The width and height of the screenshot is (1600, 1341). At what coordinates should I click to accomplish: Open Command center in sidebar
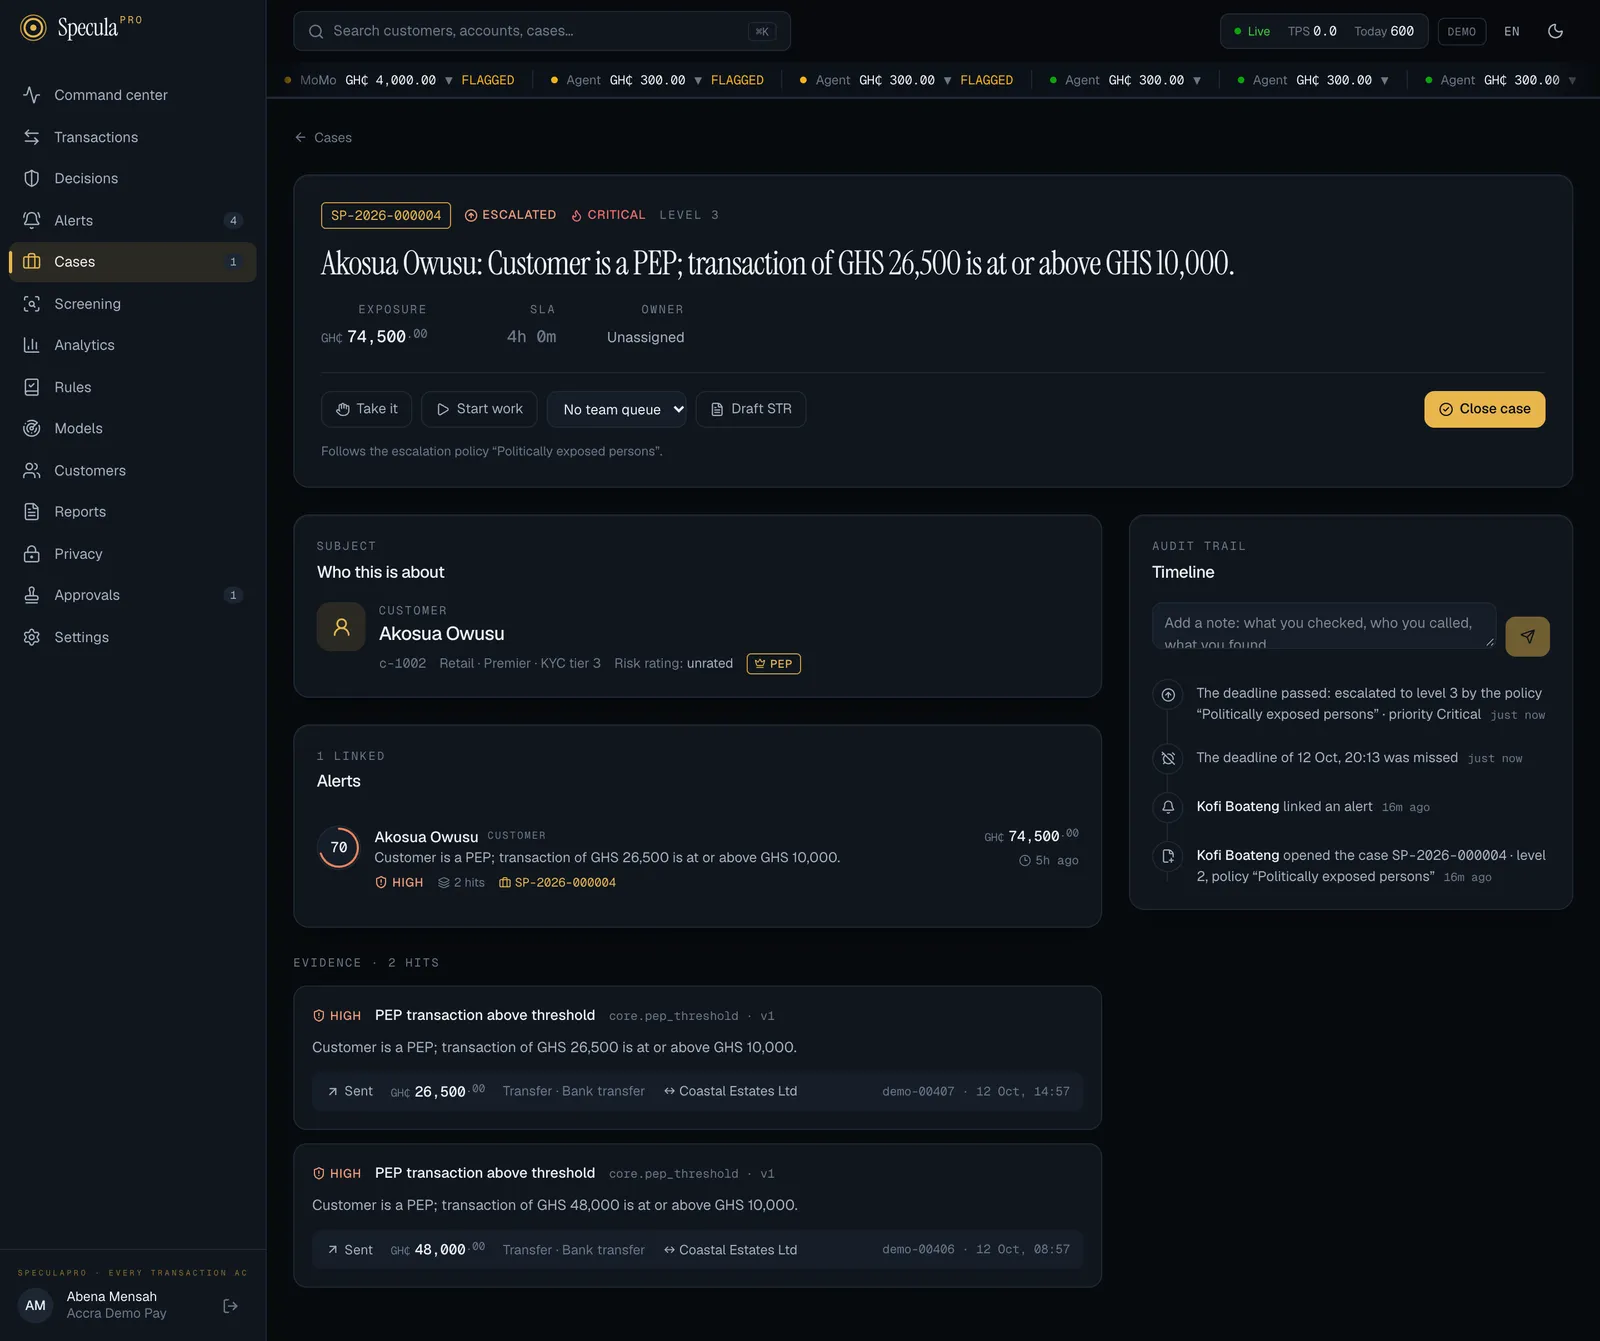[132, 95]
